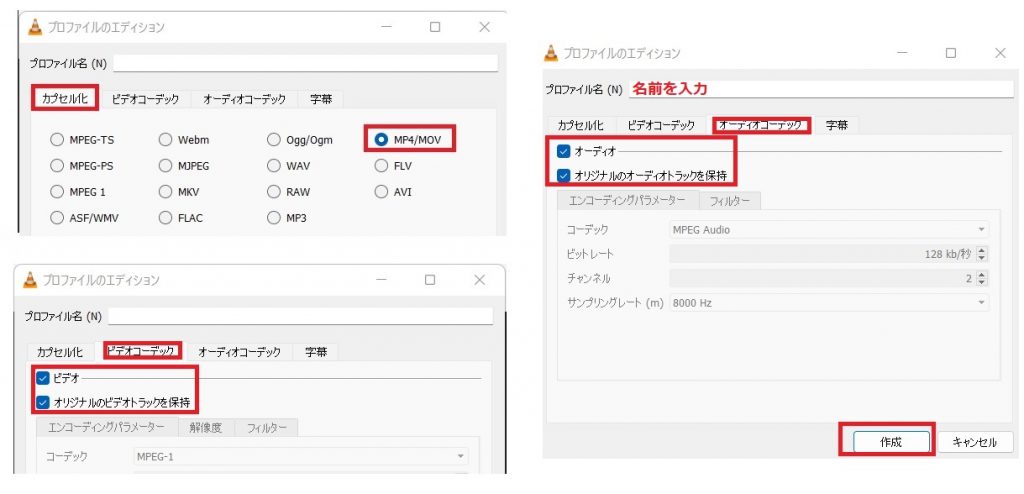
Task: Choose the ASF/WMV radio button
Action: pos(57,218)
